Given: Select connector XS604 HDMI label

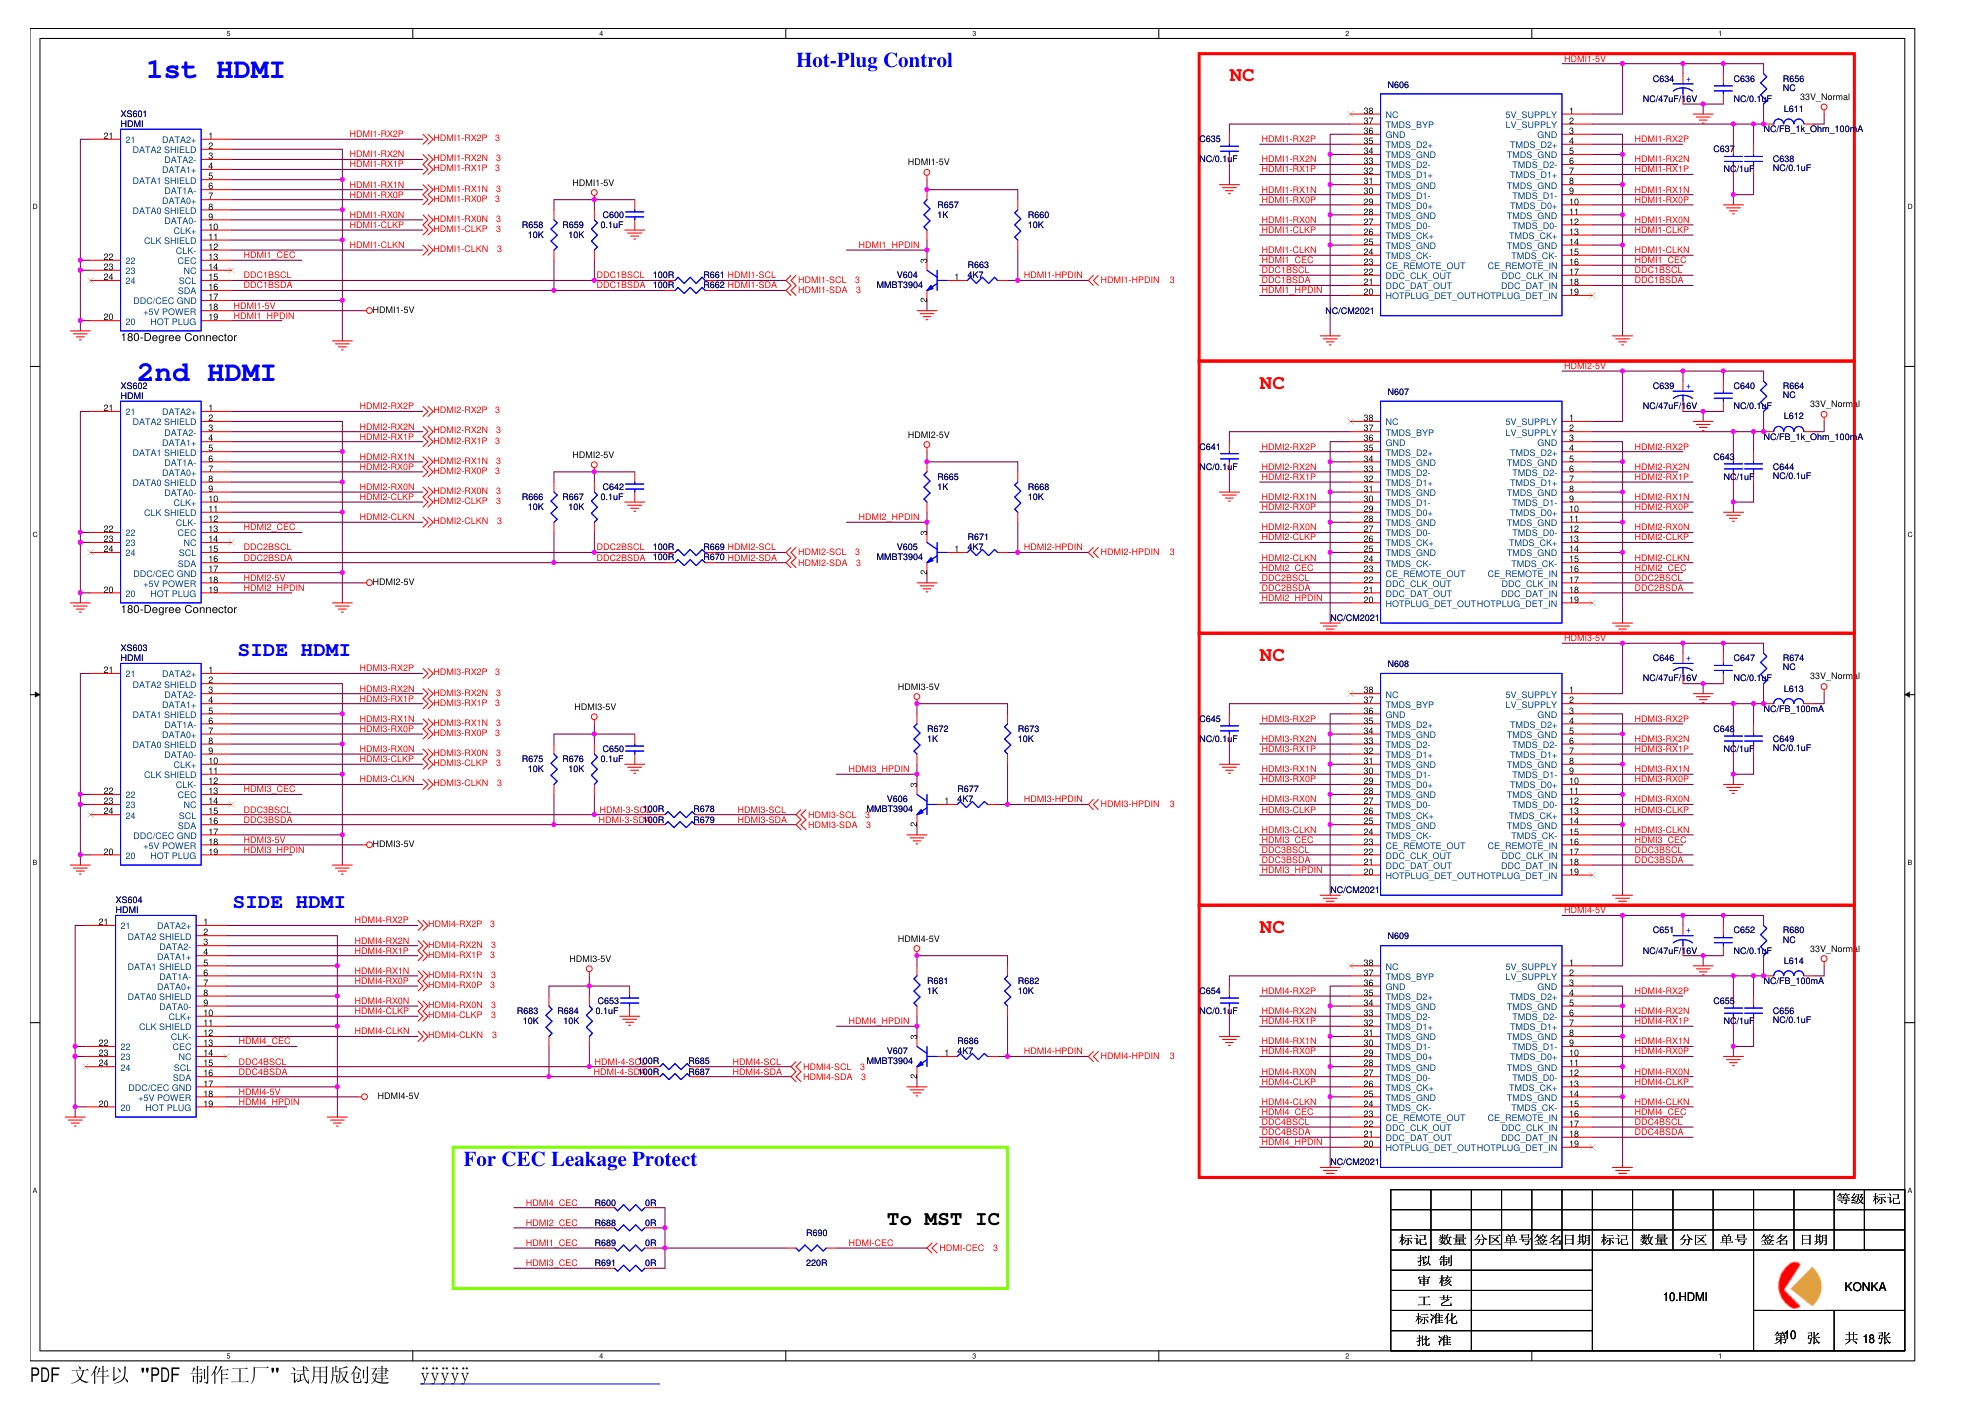Looking at the screenshot, I should [128, 905].
